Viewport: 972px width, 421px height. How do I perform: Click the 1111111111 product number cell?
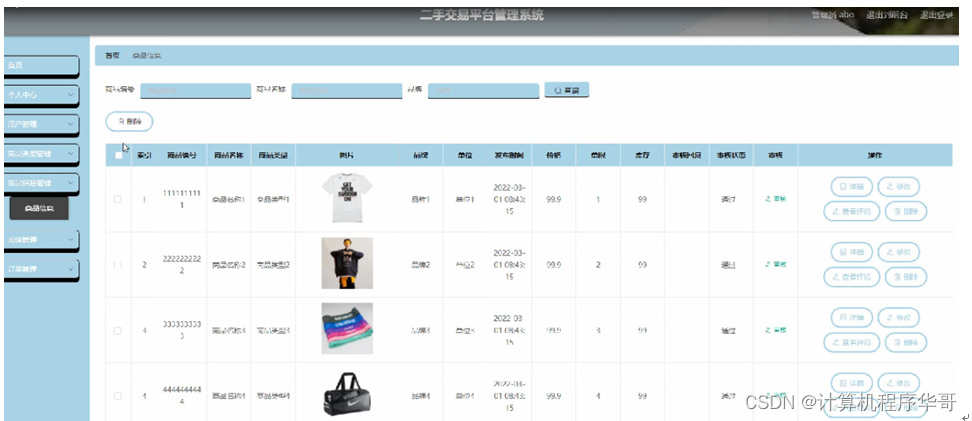pyautogui.click(x=182, y=199)
